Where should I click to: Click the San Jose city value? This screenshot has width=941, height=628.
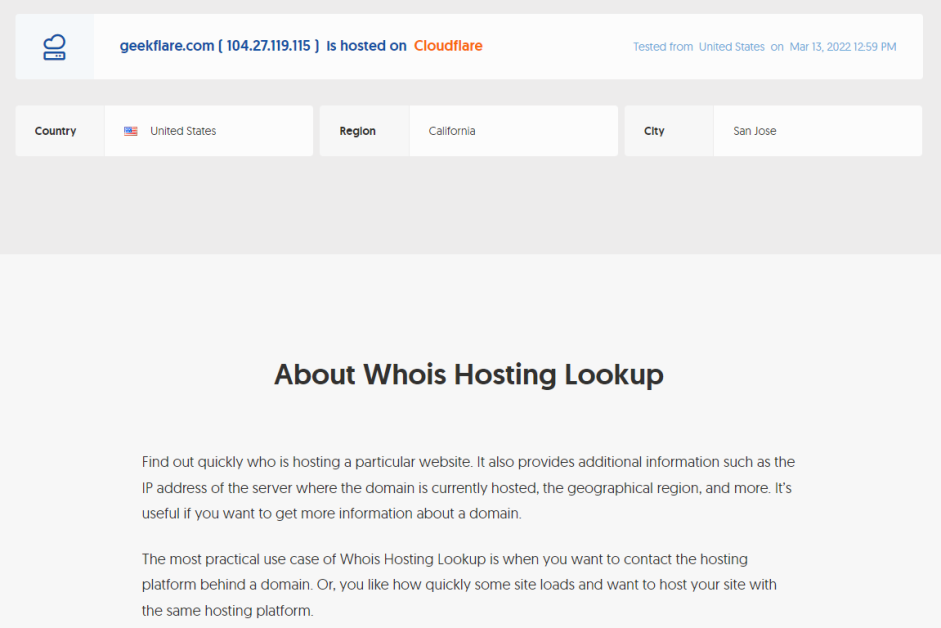754,131
